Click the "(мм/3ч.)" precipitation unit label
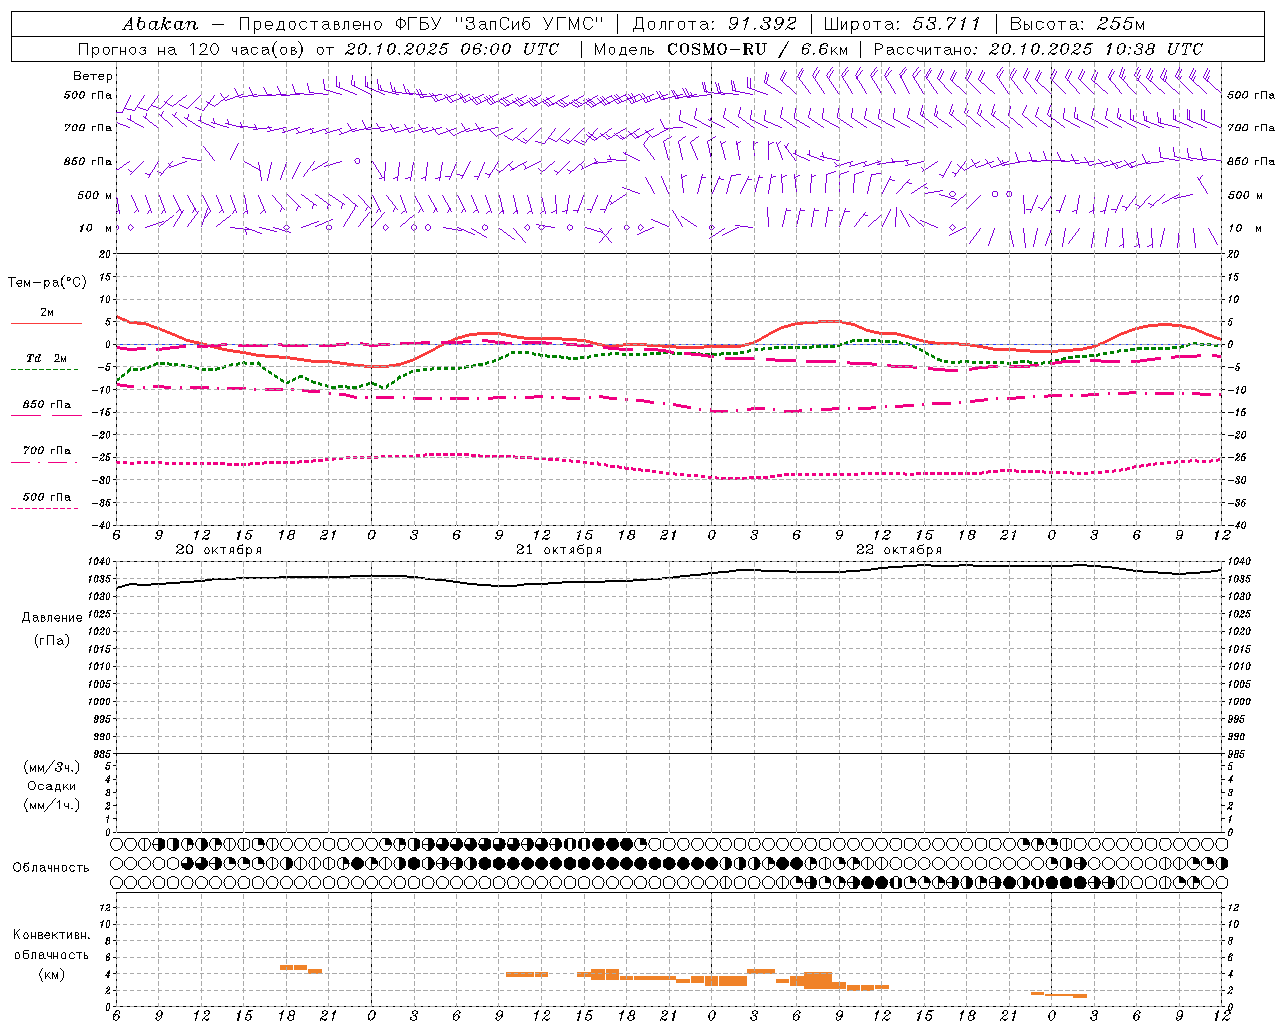This screenshot has width=1280, height=1024. [52, 767]
